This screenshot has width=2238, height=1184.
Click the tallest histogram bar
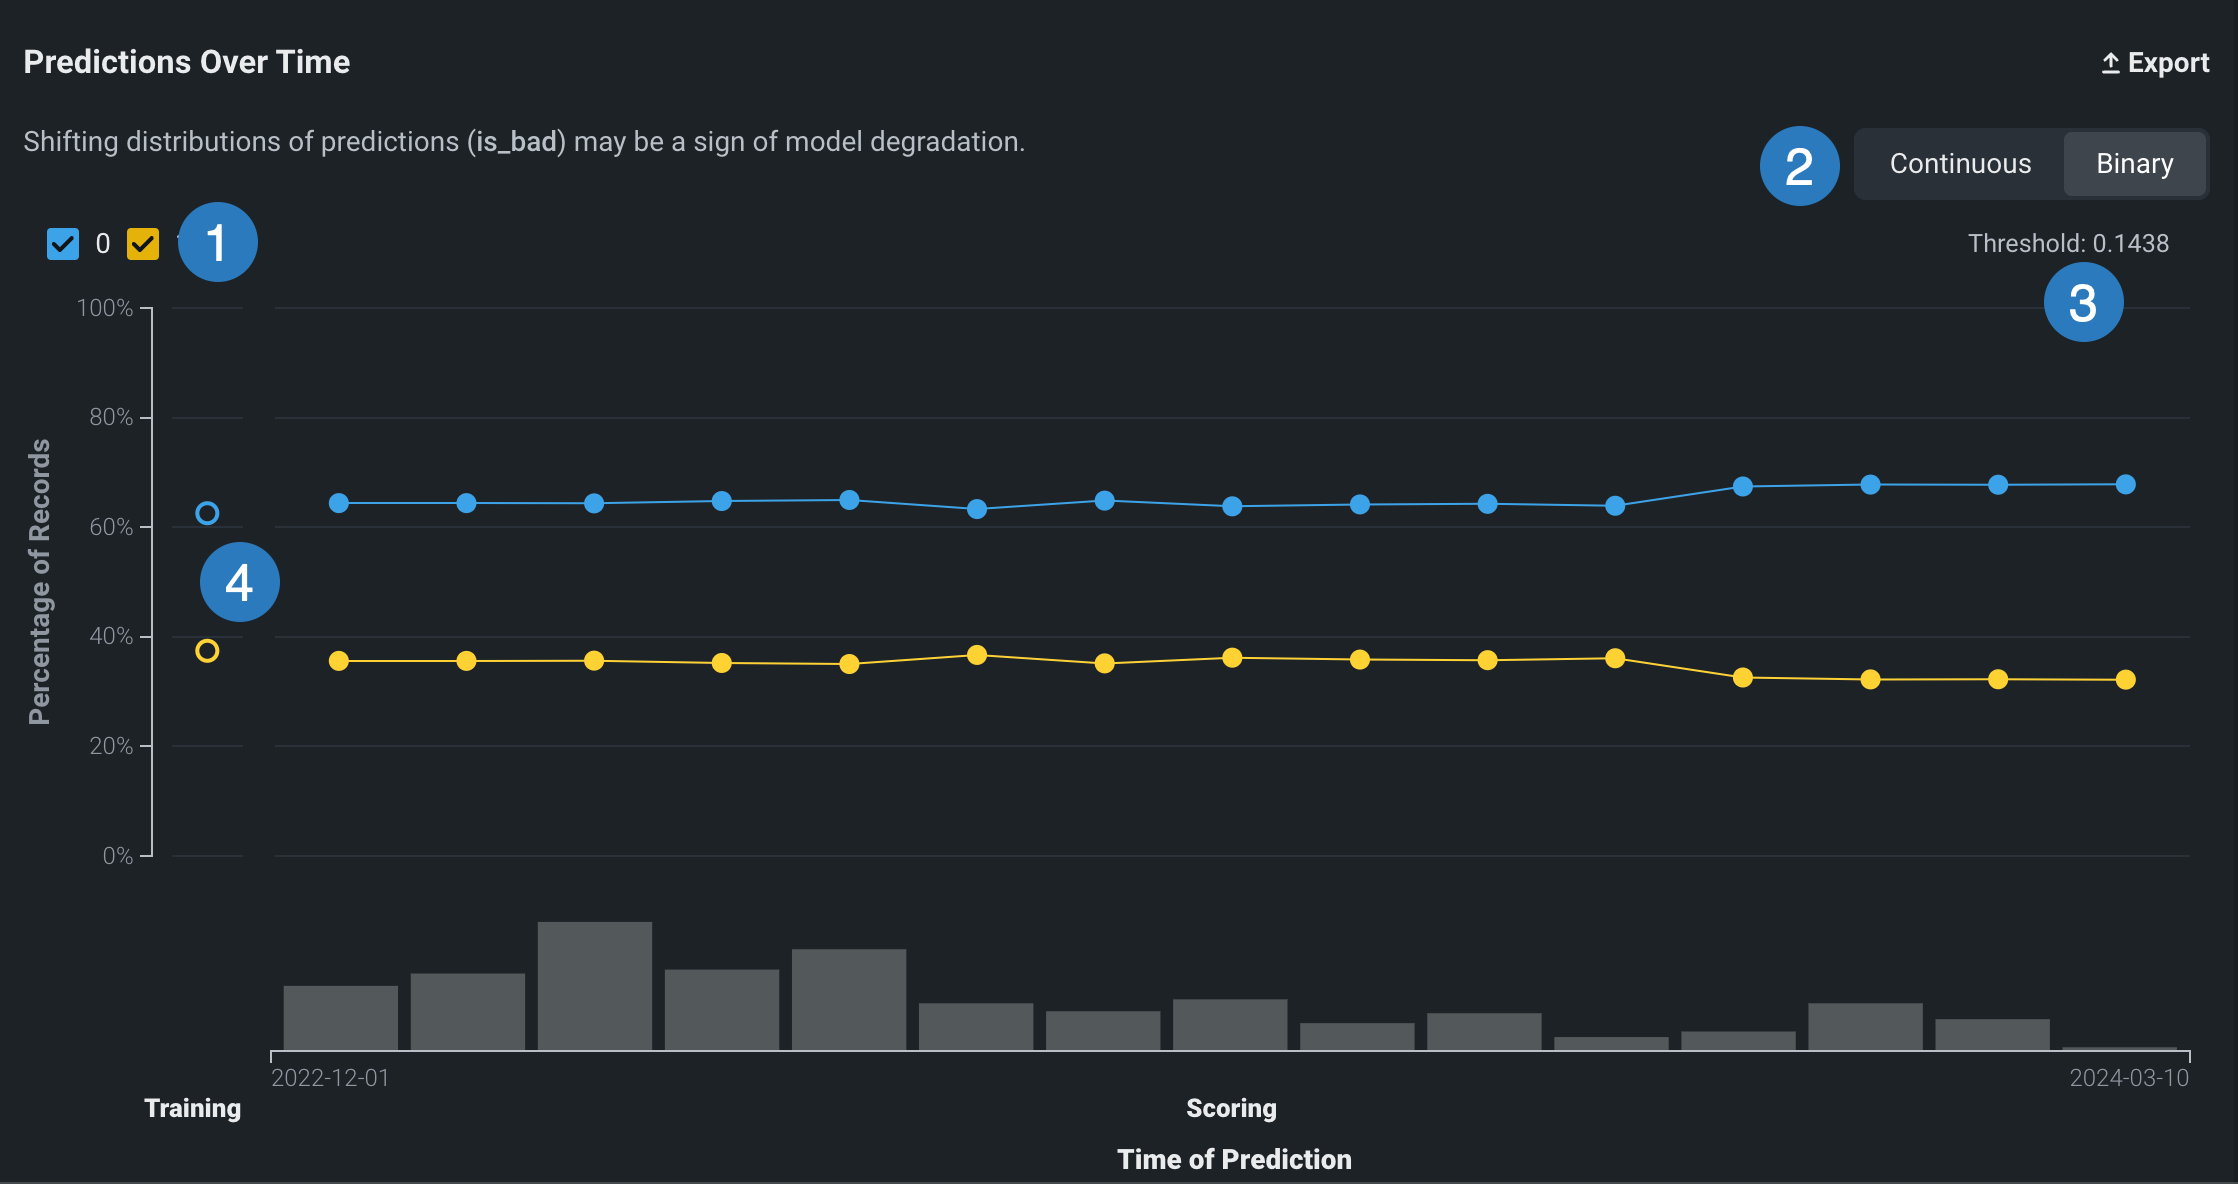[x=594, y=985]
